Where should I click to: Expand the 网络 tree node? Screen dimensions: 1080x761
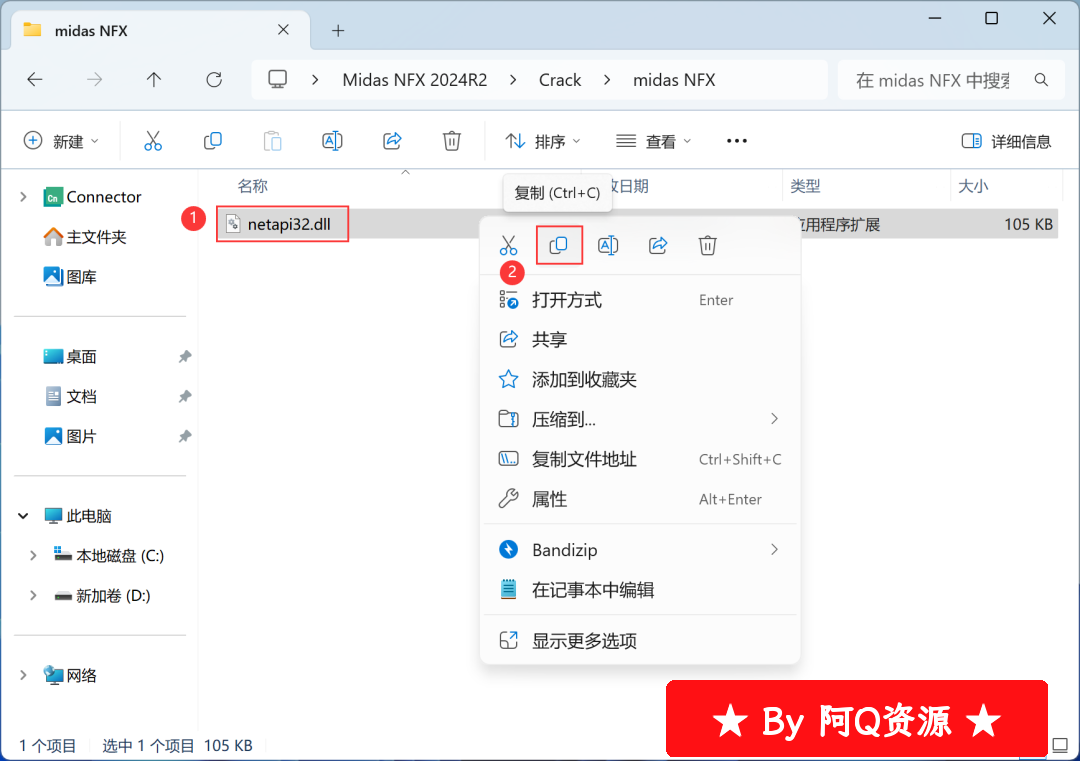click(23, 676)
